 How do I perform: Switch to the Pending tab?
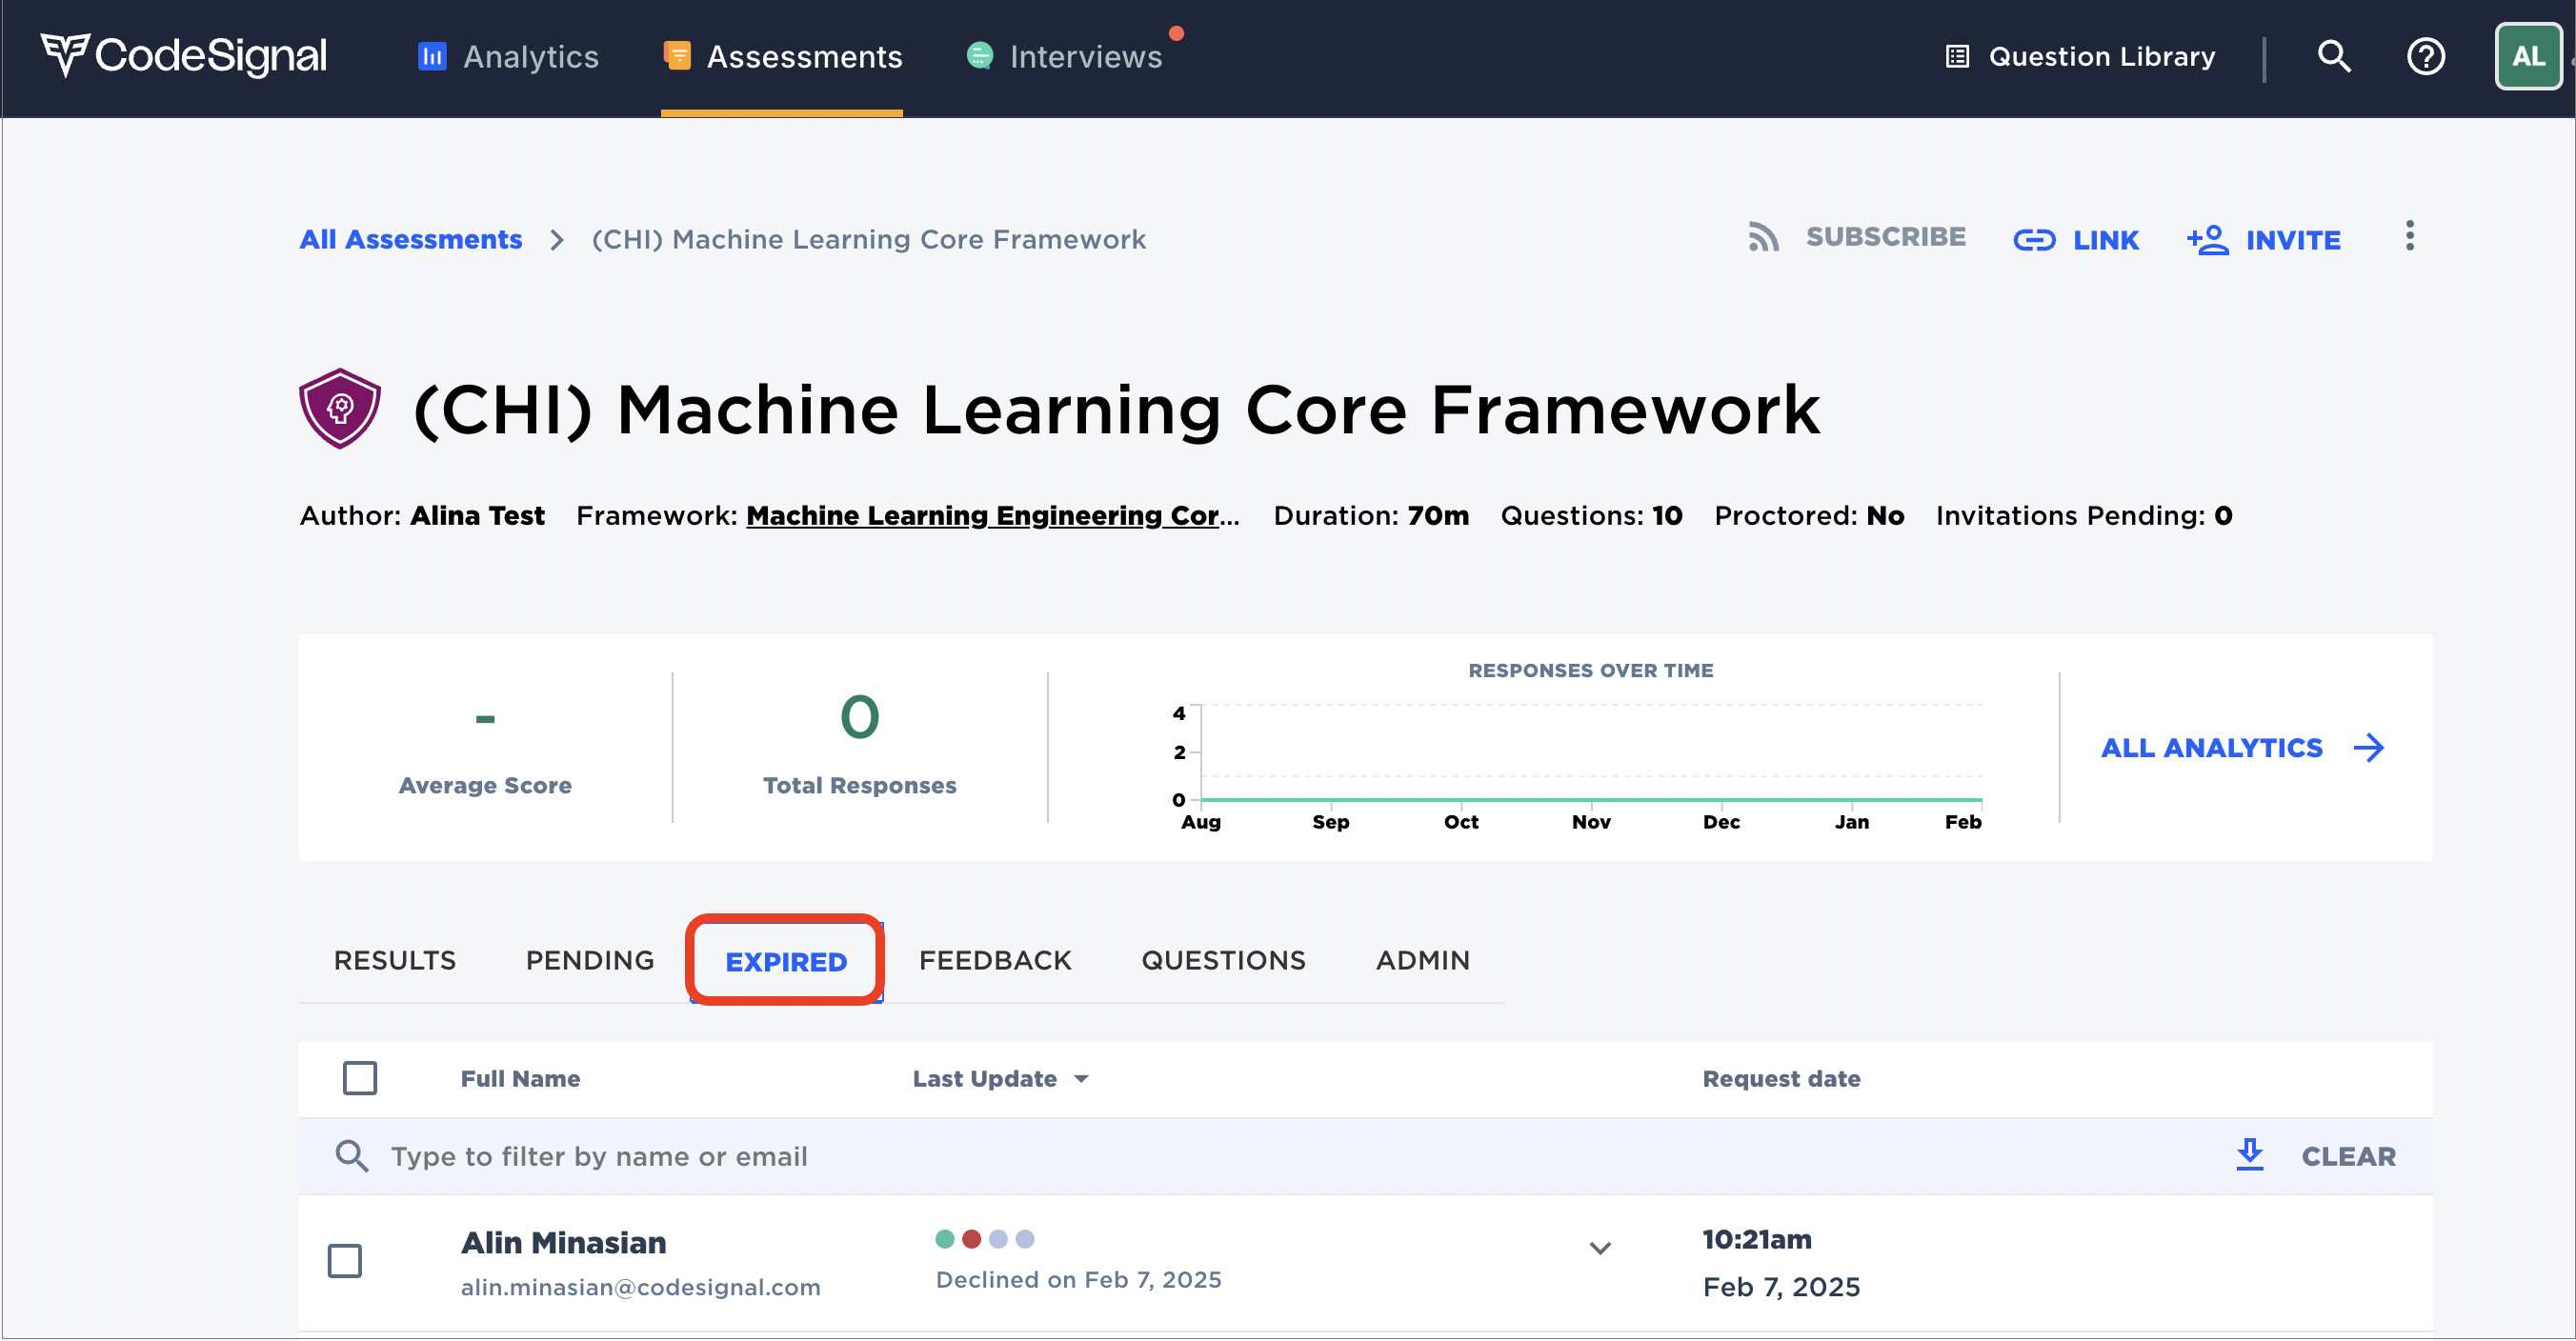tap(590, 960)
